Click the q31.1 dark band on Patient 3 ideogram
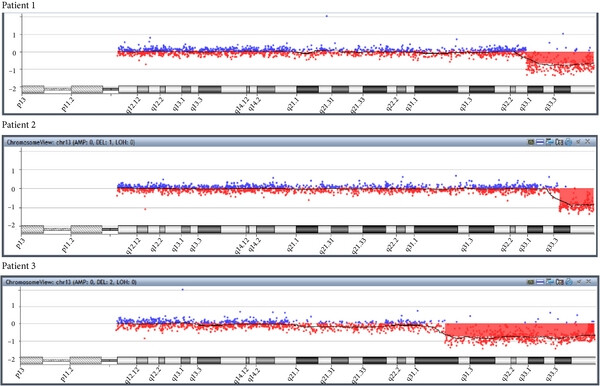Viewport: 600px width, 386px height. (437, 360)
